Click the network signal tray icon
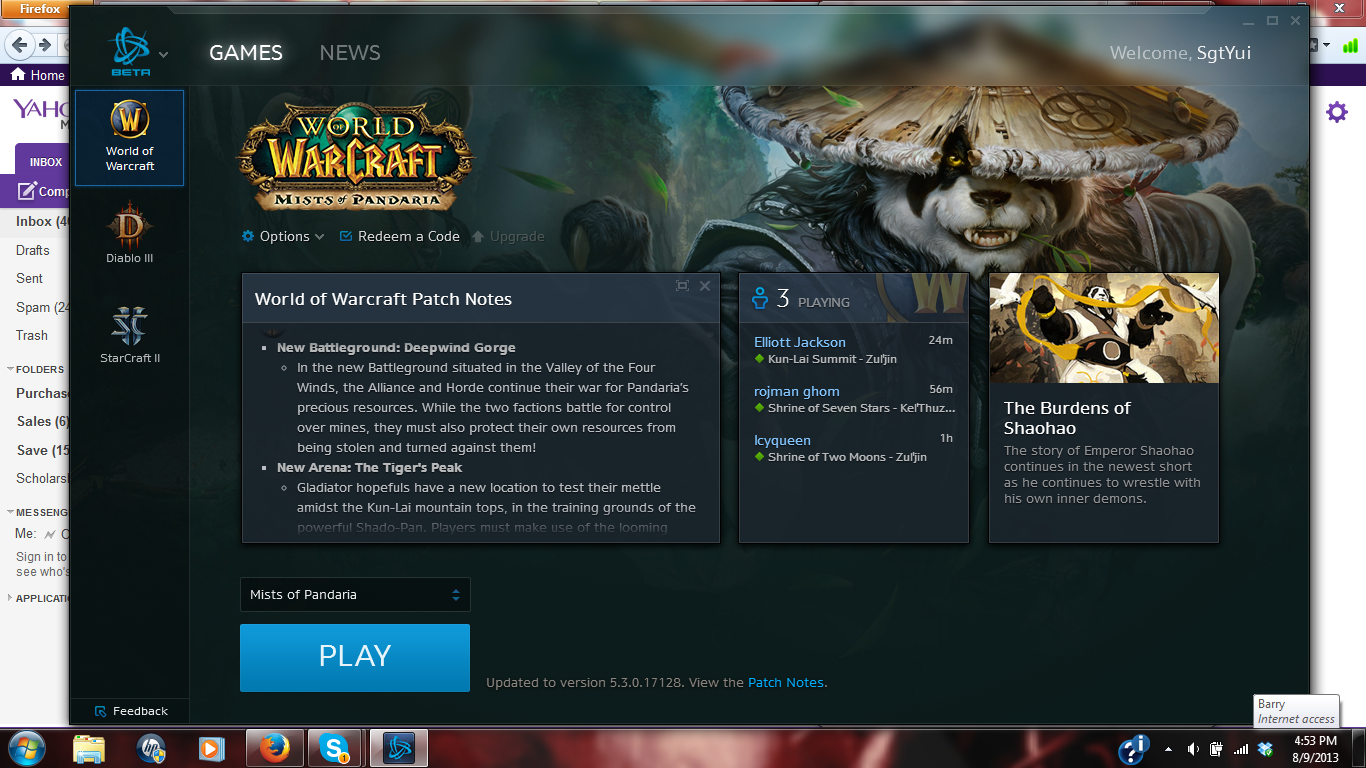The width and height of the screenshot is (1366, 768). (x=1241, y=749)
